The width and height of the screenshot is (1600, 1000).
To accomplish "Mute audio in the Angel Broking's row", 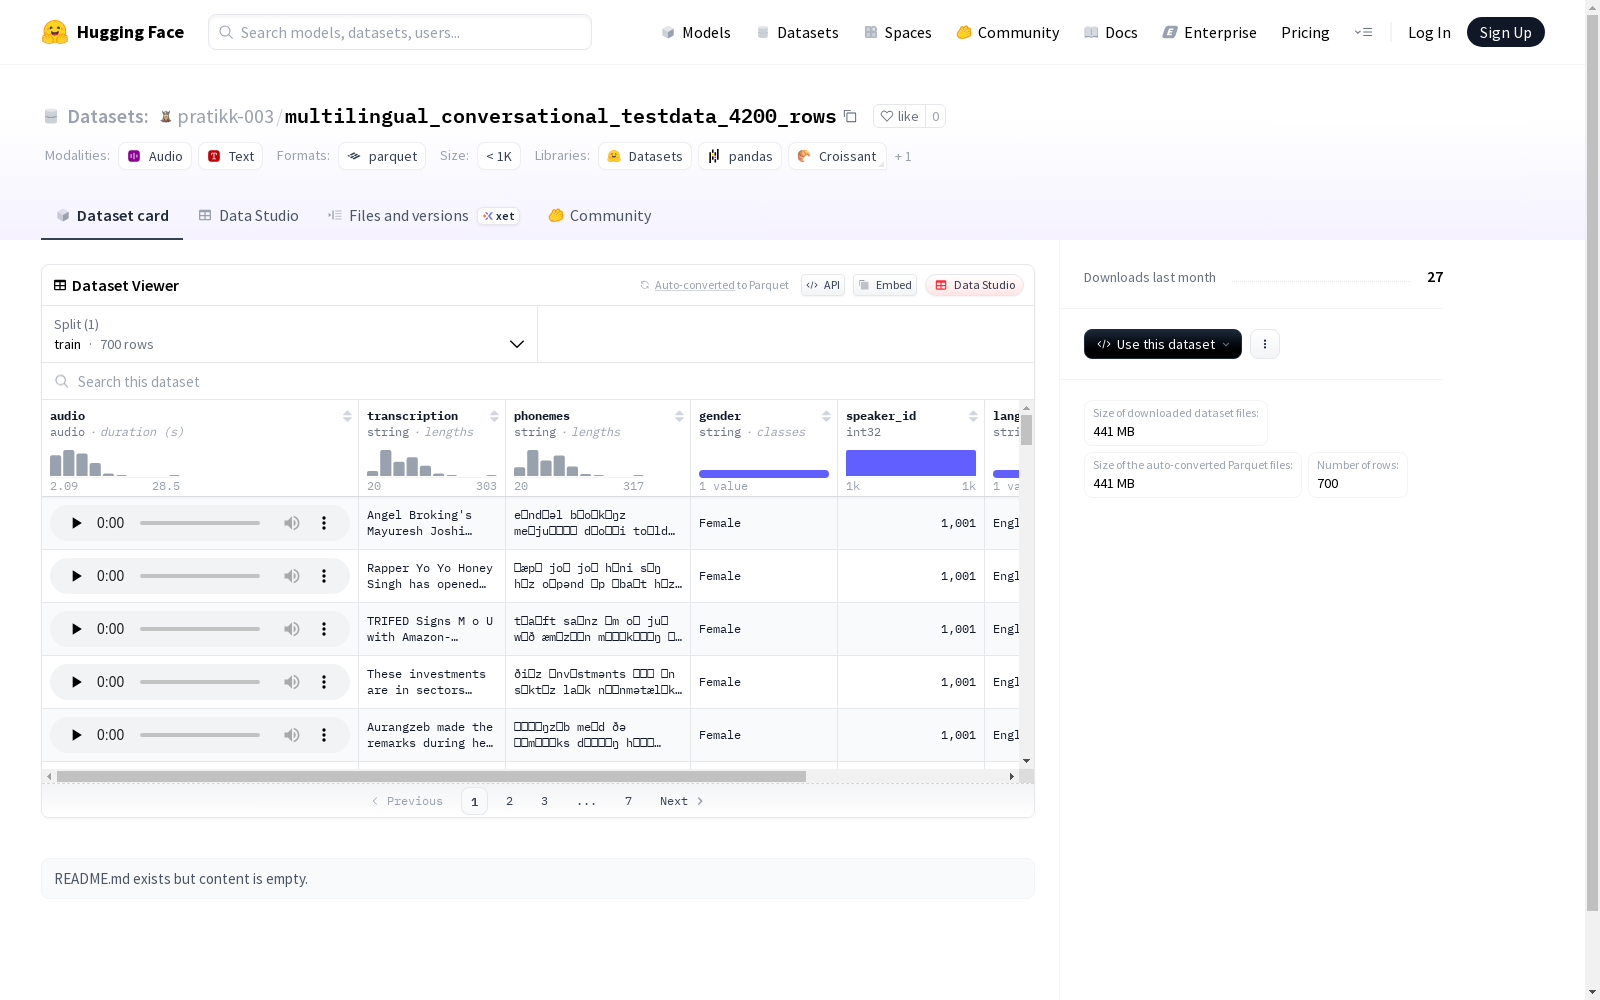I will pos(292,523).
